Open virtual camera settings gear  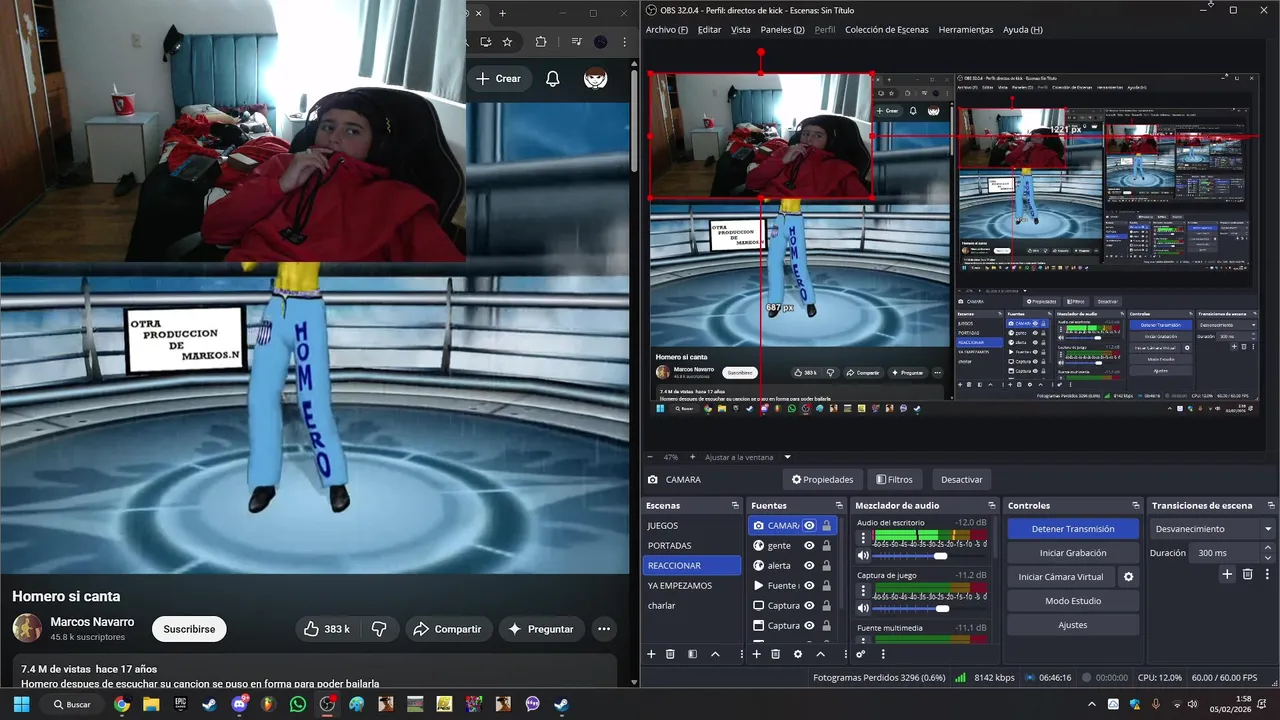(x=1129, y=577)
